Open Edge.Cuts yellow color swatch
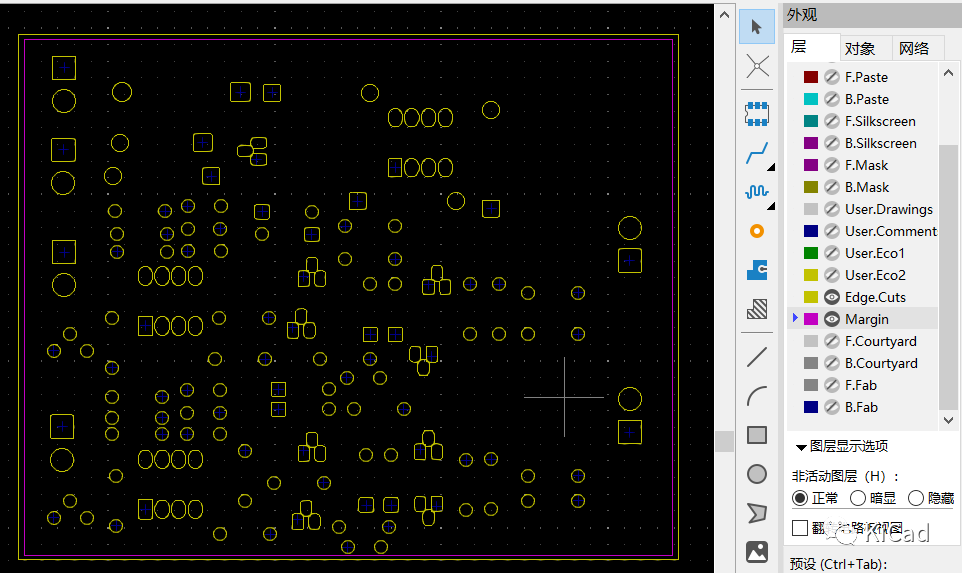 811,297
